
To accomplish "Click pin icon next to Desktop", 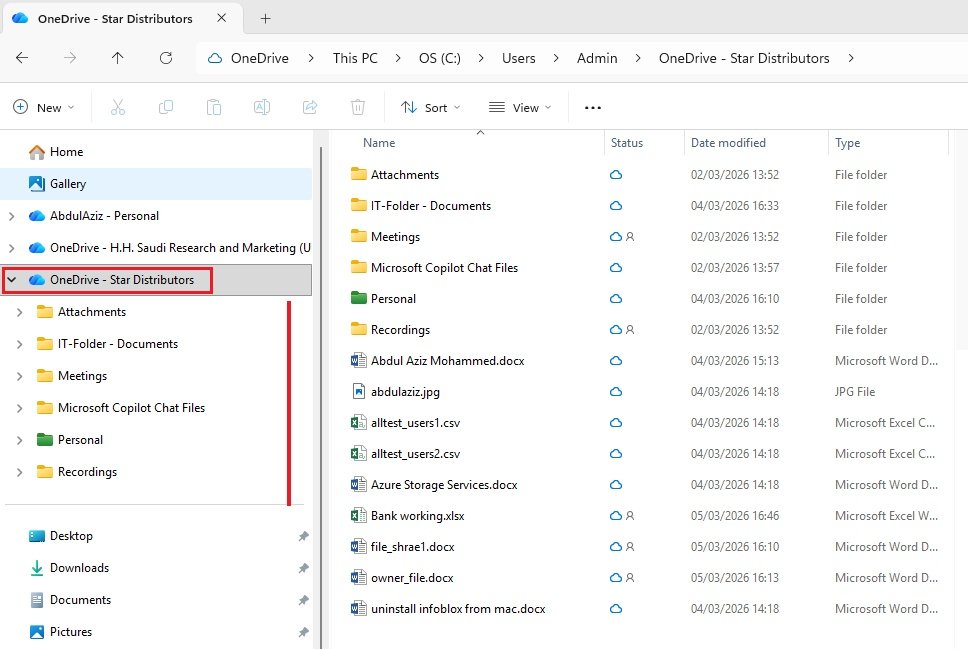I will pos(303,536).
